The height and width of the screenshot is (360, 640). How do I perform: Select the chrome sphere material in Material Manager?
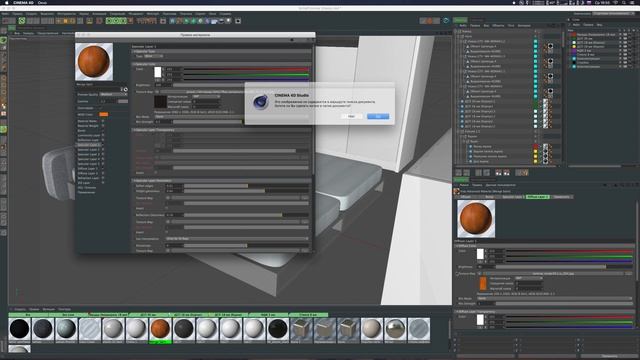pos(395,329)
